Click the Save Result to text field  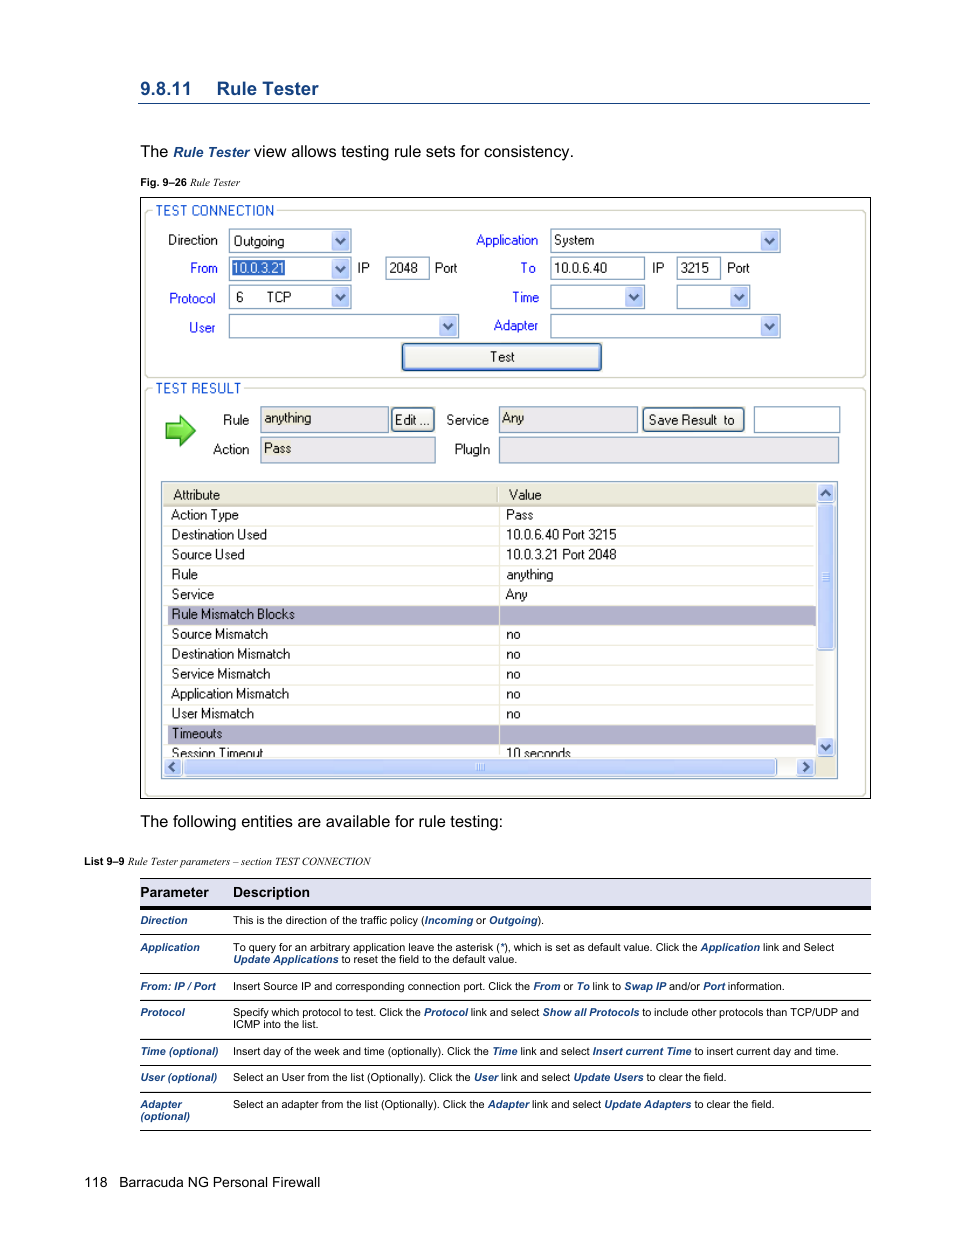coord(797,420)
